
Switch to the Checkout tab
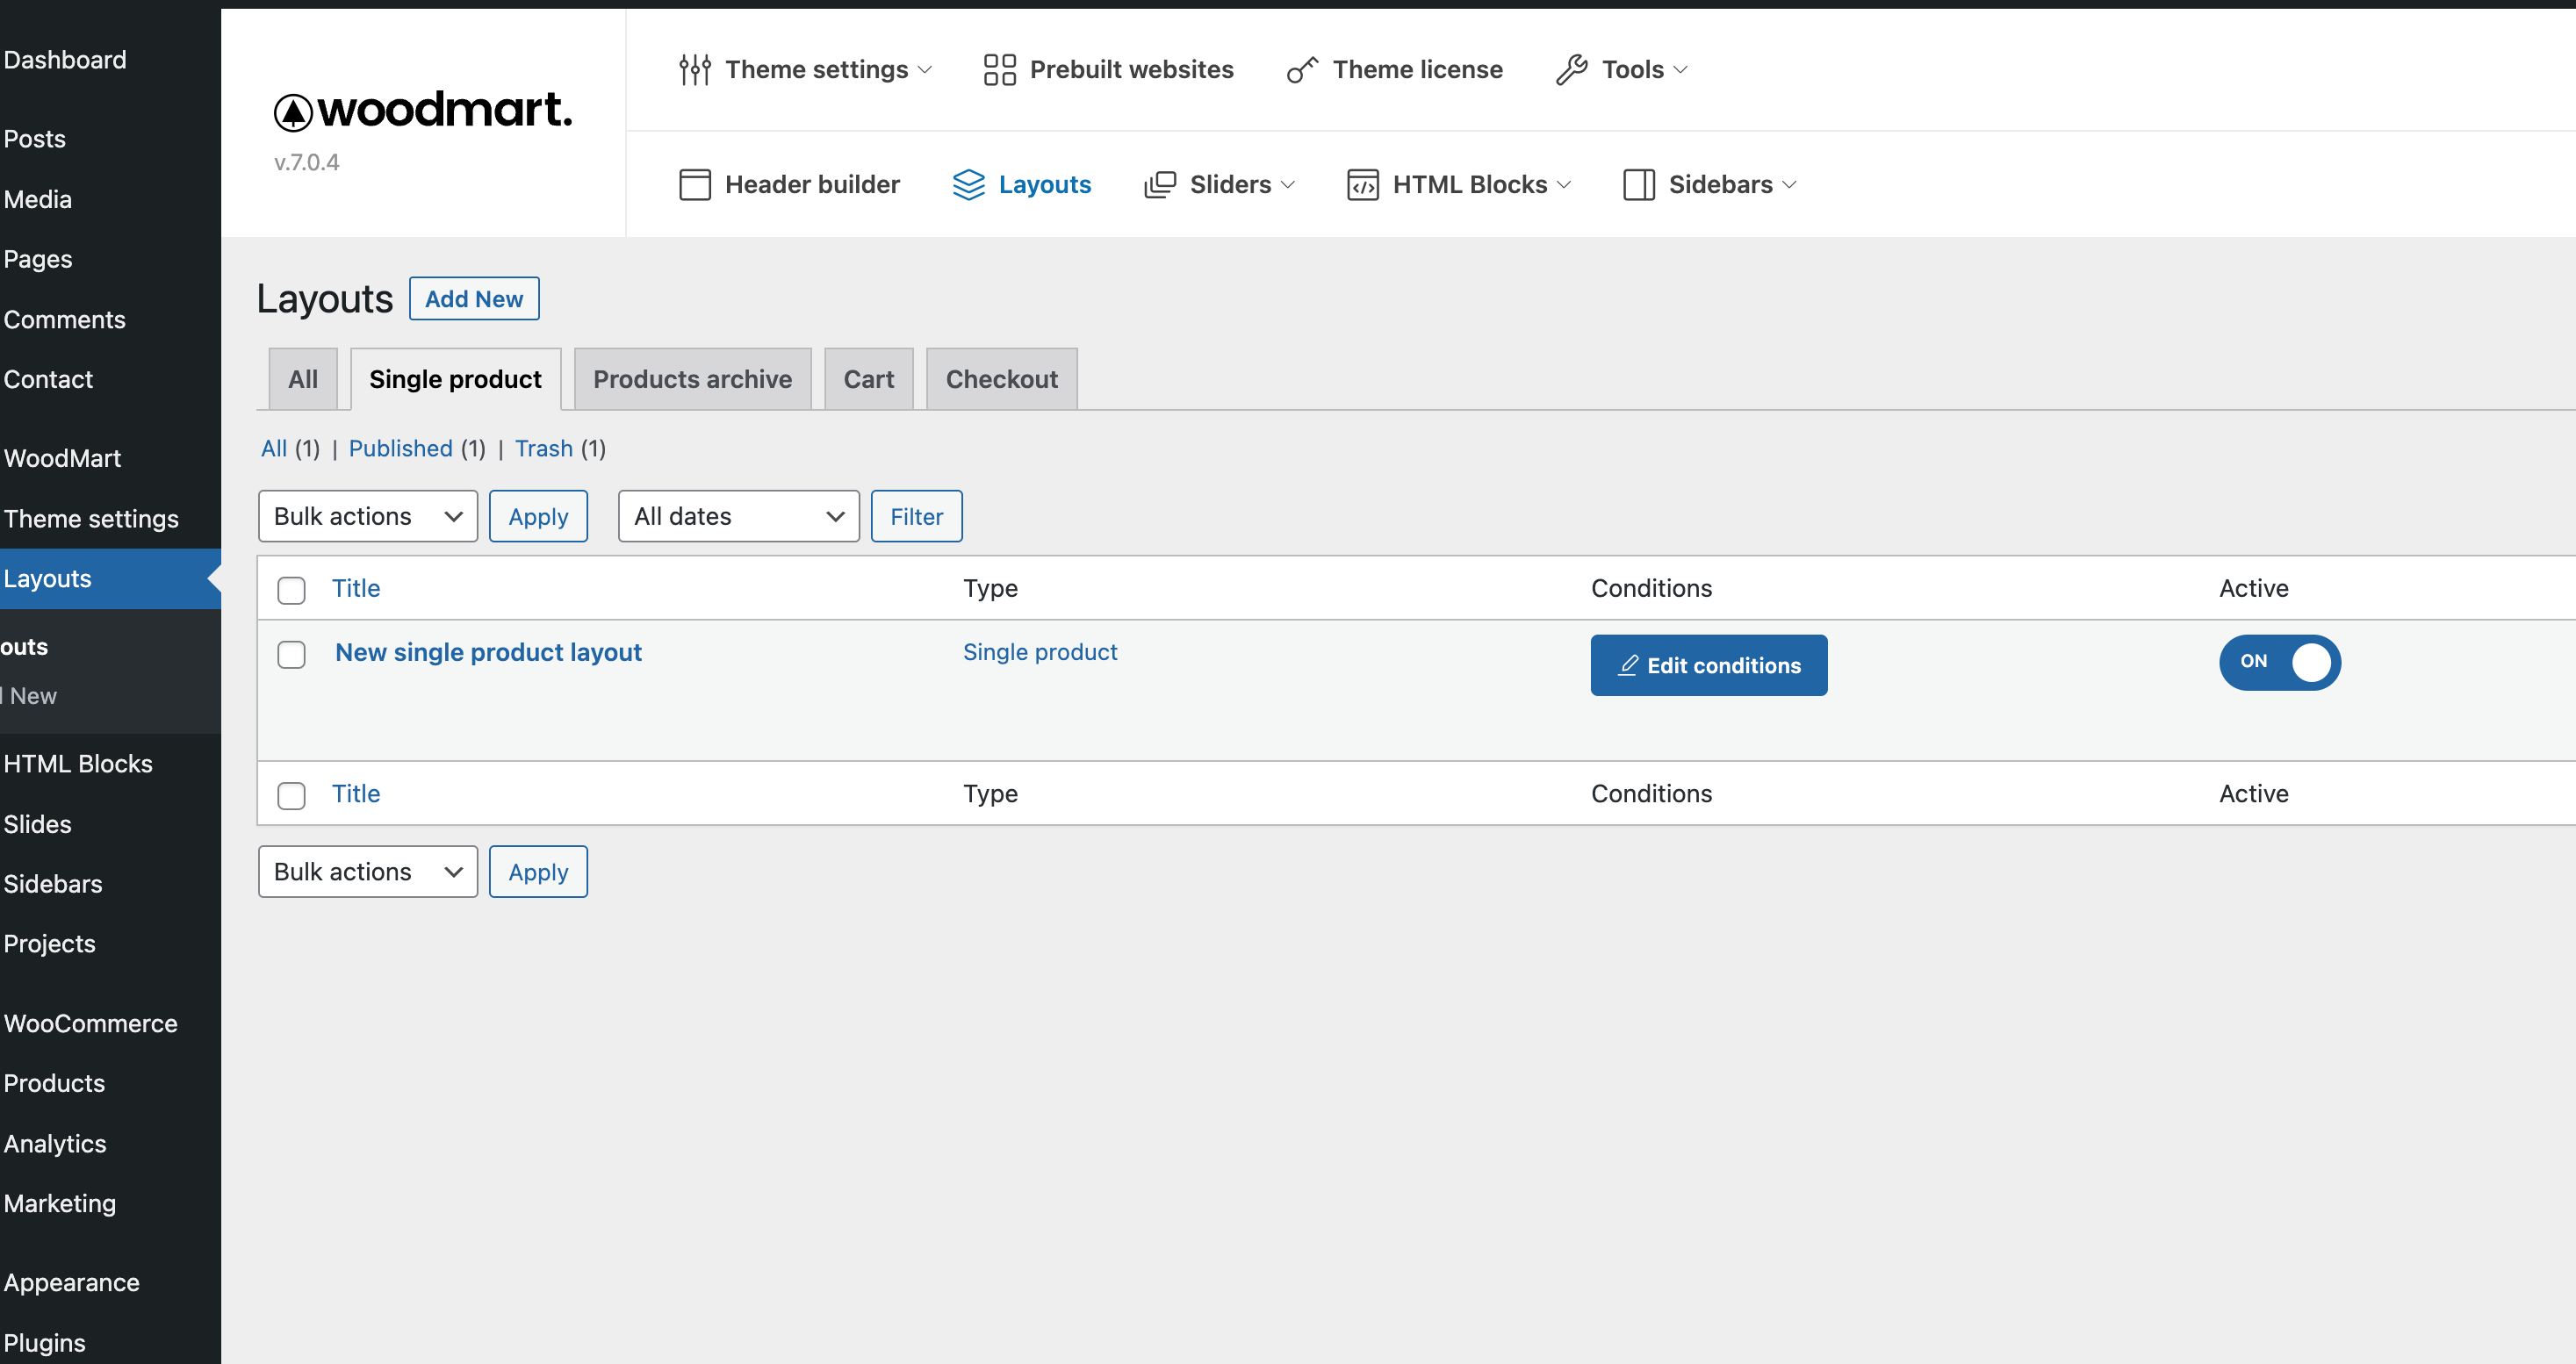point(1001,379)
